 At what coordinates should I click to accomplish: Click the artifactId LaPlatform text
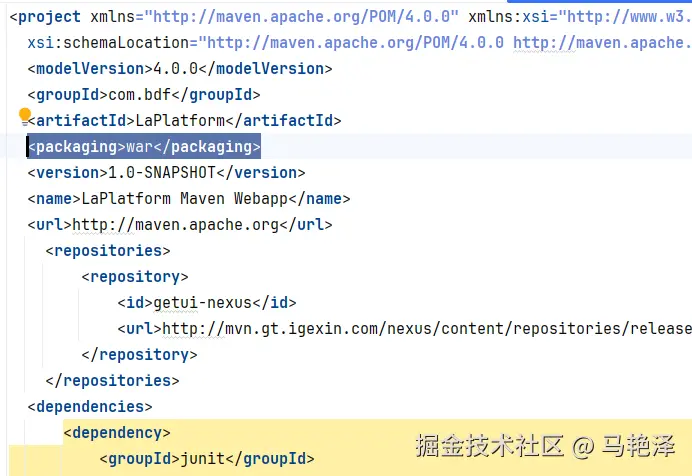pos(179,121)
